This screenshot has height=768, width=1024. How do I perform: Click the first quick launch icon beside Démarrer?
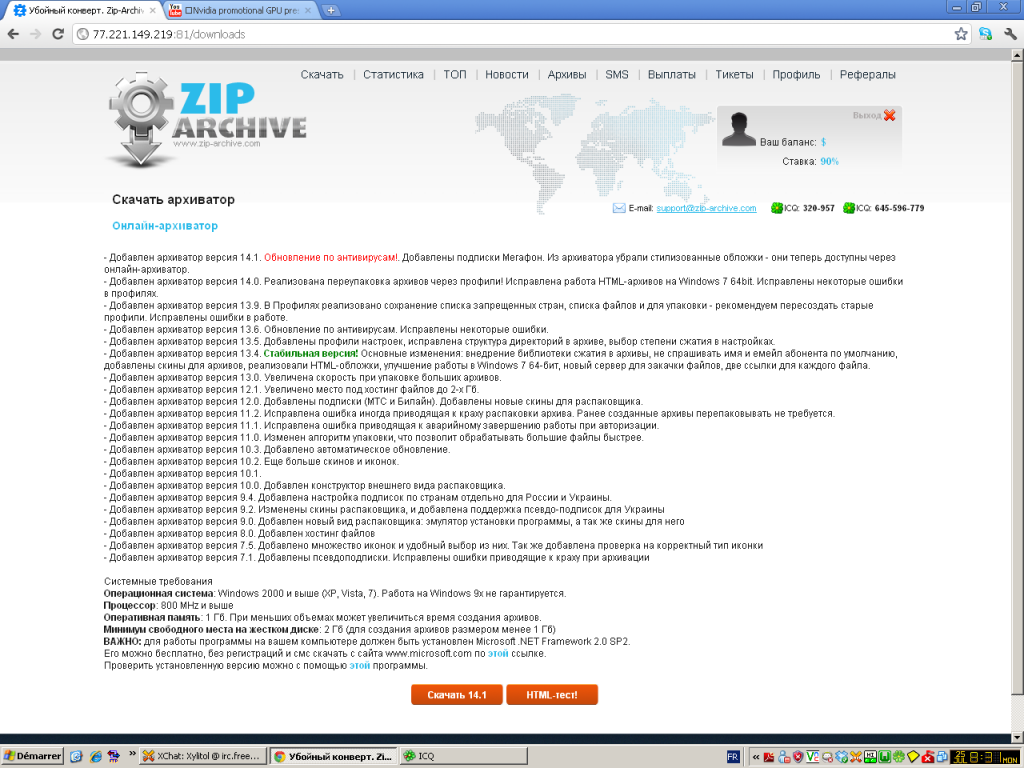click(x=76, y=756)
